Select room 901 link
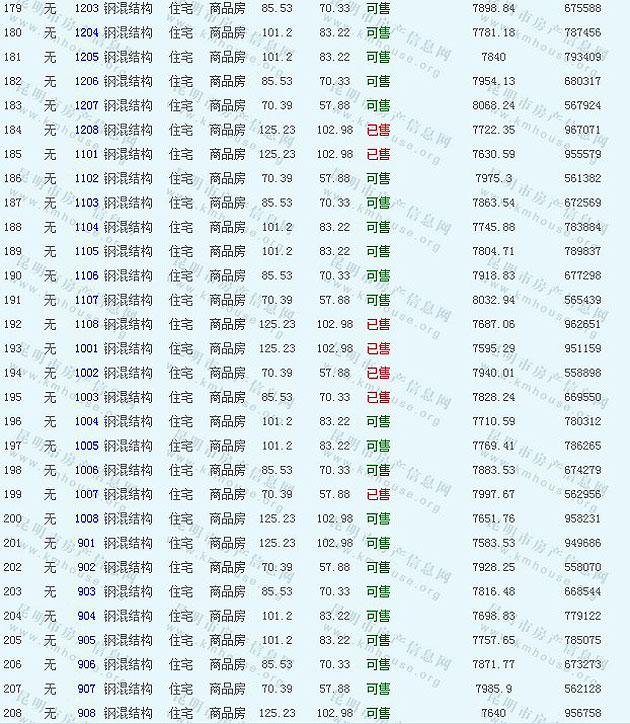This screenshot has width=630, height=724. click(87, 543)
